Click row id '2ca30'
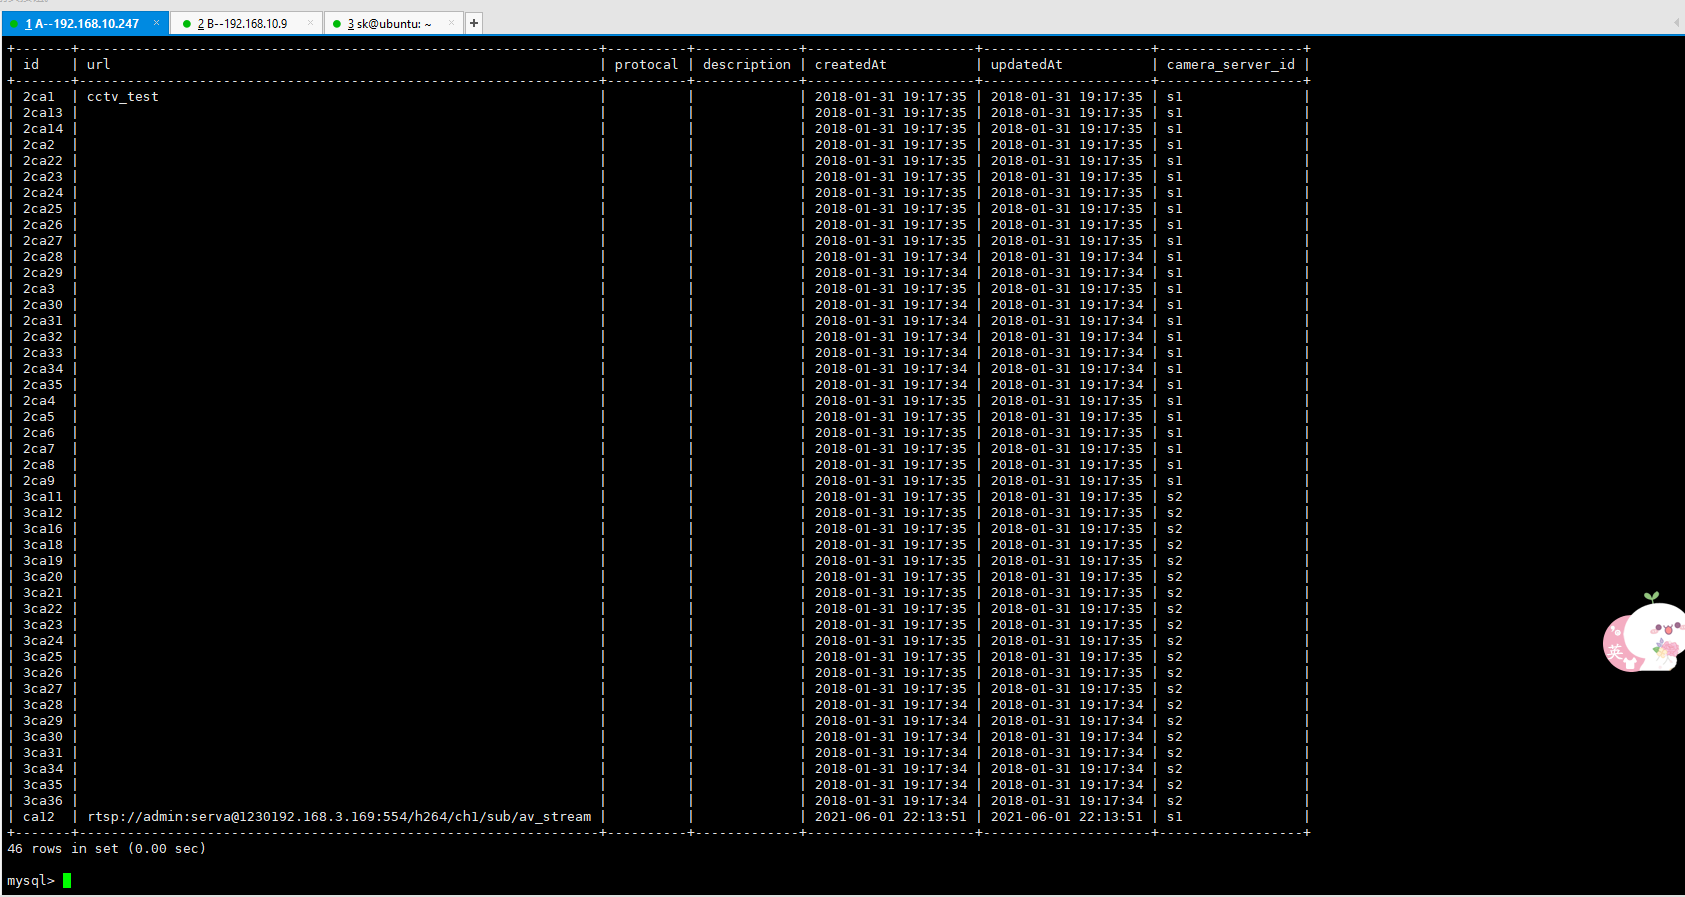 tap(43, 305)
